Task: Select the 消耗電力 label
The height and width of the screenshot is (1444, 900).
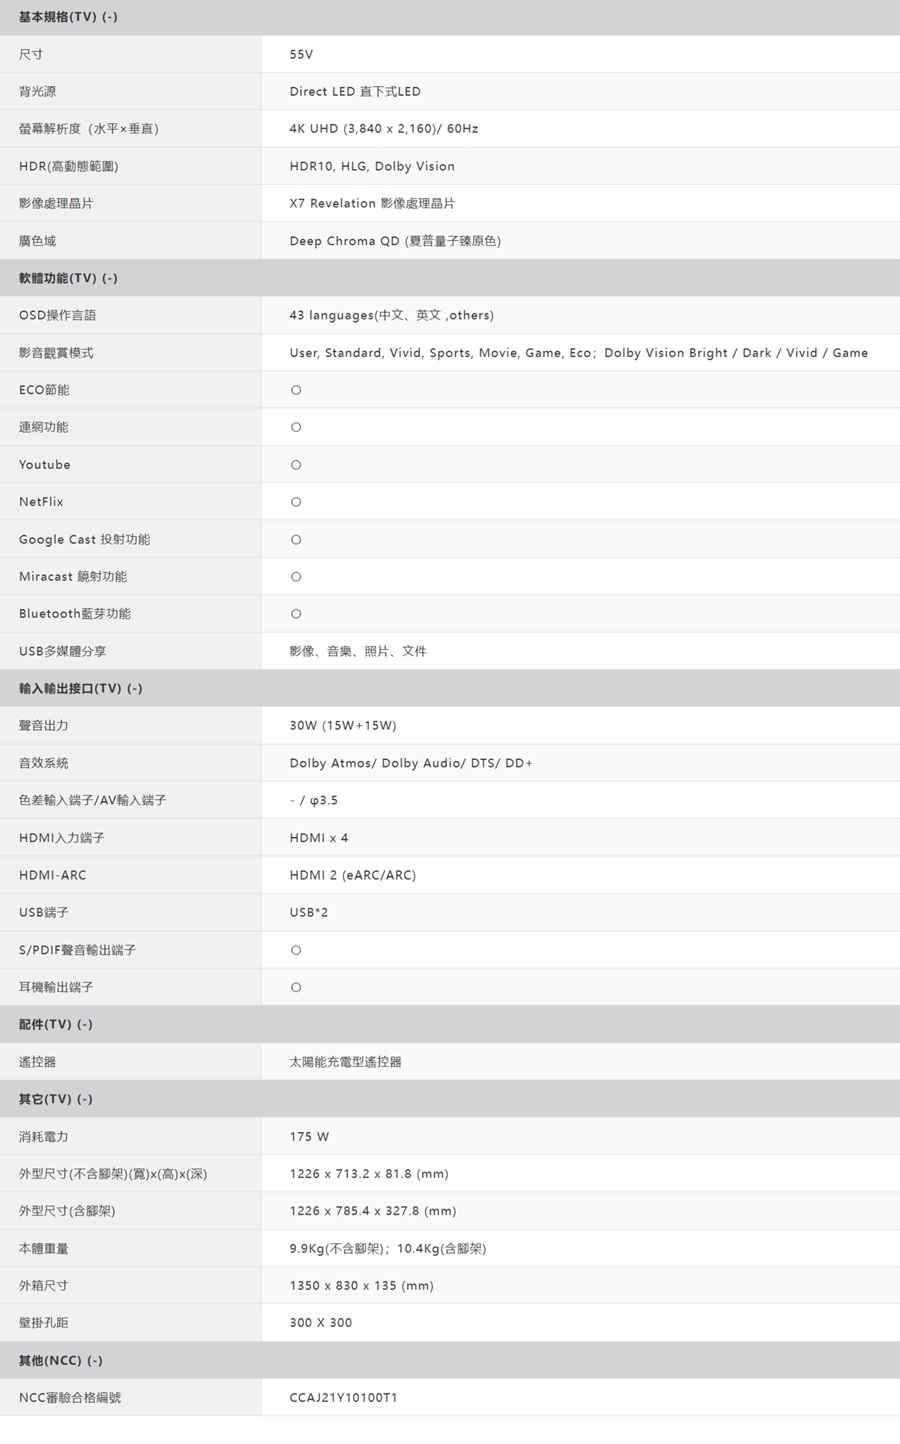Action: (x=43, y=1137)
